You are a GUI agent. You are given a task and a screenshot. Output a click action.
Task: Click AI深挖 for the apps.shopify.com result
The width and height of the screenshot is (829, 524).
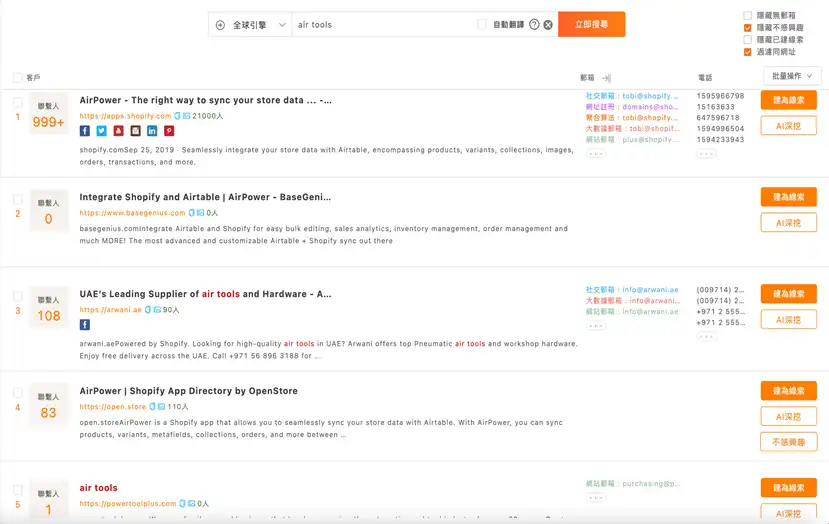pos(788,126)
